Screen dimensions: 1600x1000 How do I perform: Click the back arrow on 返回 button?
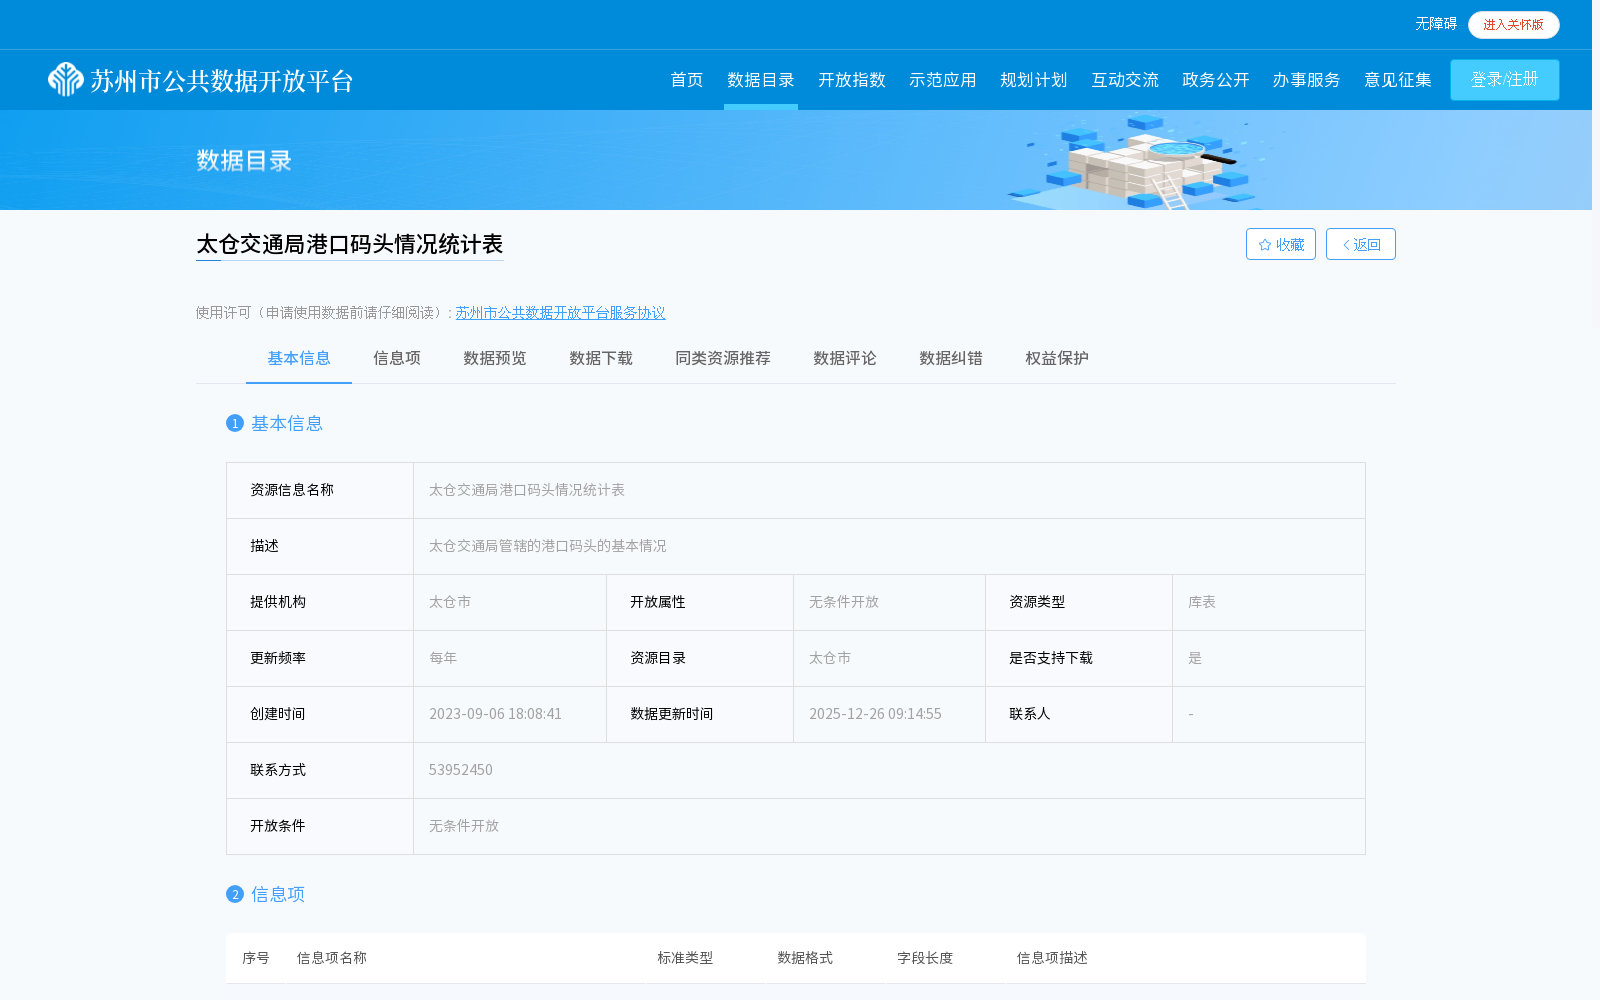point(1346,245)
